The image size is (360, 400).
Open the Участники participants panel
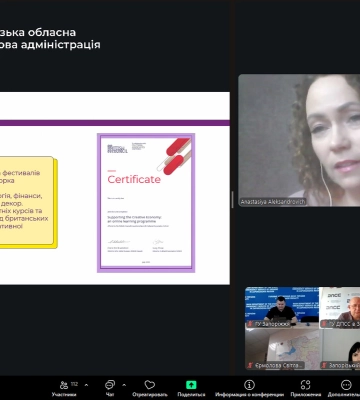click(x=65, y=388)
